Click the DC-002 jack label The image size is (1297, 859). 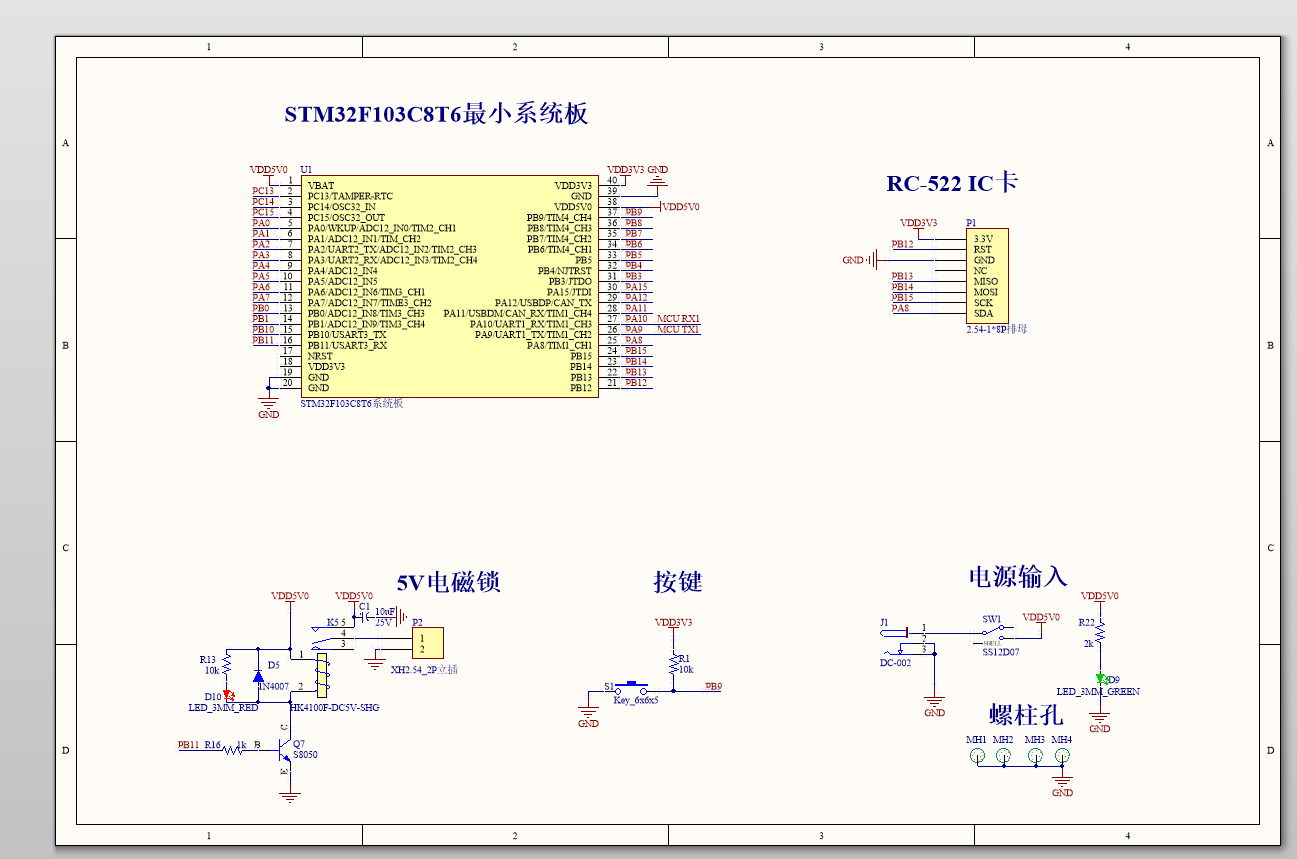point(895,663)
